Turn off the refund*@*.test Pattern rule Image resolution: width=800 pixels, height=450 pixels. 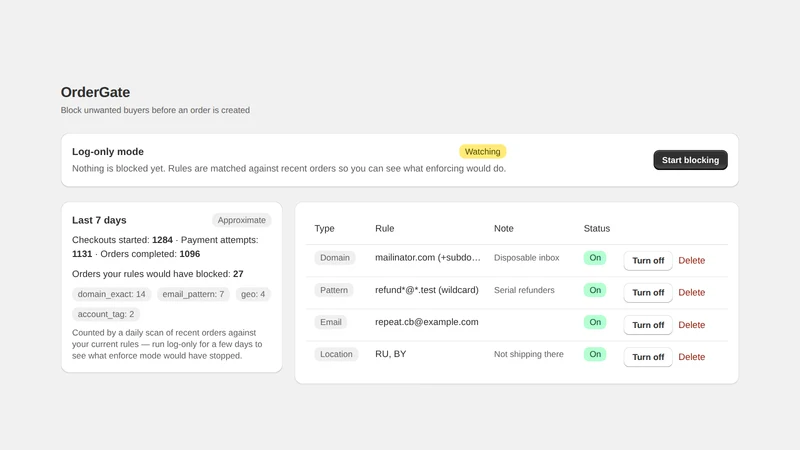point(648,292)
